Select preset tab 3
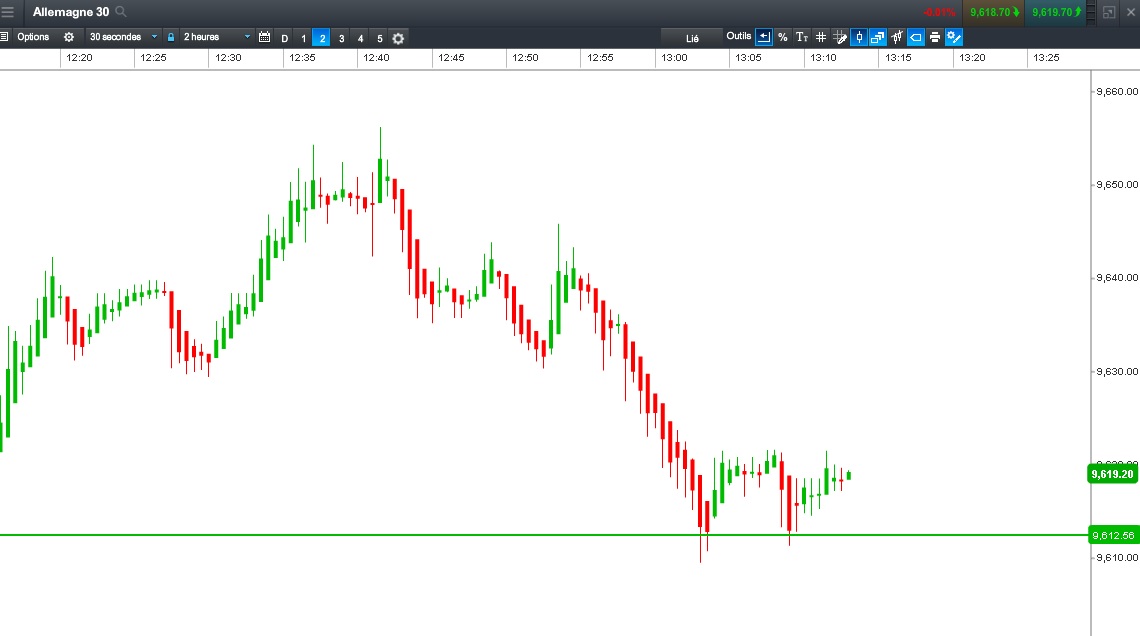Viewport: 1140px width, 636px height. click(x=341, y=39)
